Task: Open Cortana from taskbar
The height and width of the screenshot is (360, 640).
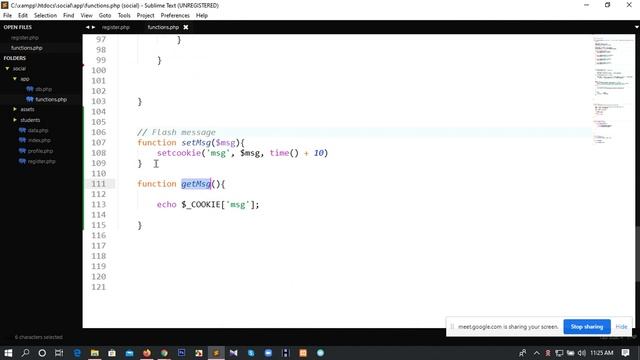Action: click(x=42, y=353)
